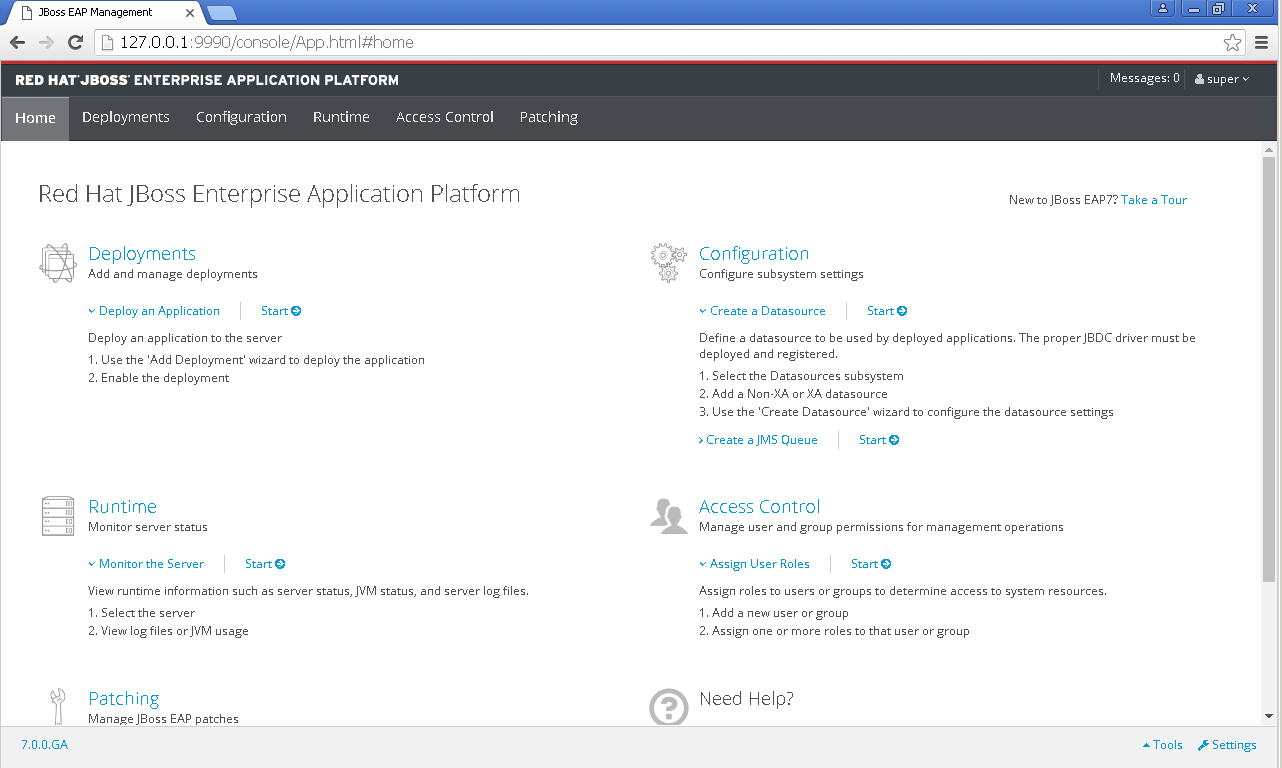Open the super user dropdown

click(x=1222, y=79)
